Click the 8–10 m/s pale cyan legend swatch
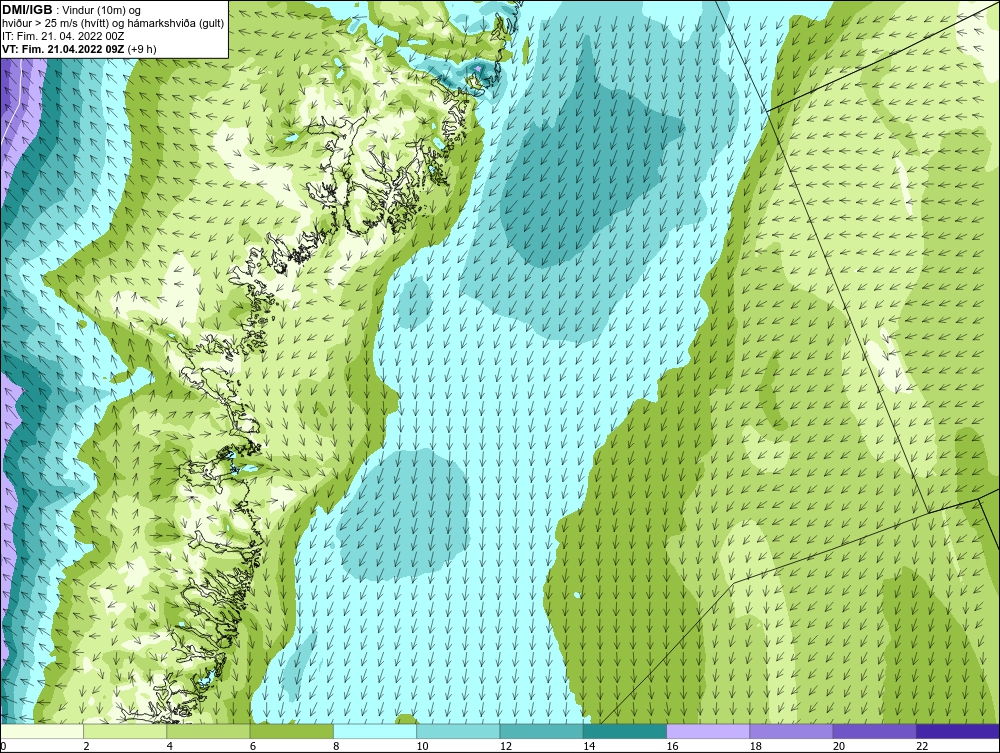The image size is (1000, 753). (x=375, y=731)
